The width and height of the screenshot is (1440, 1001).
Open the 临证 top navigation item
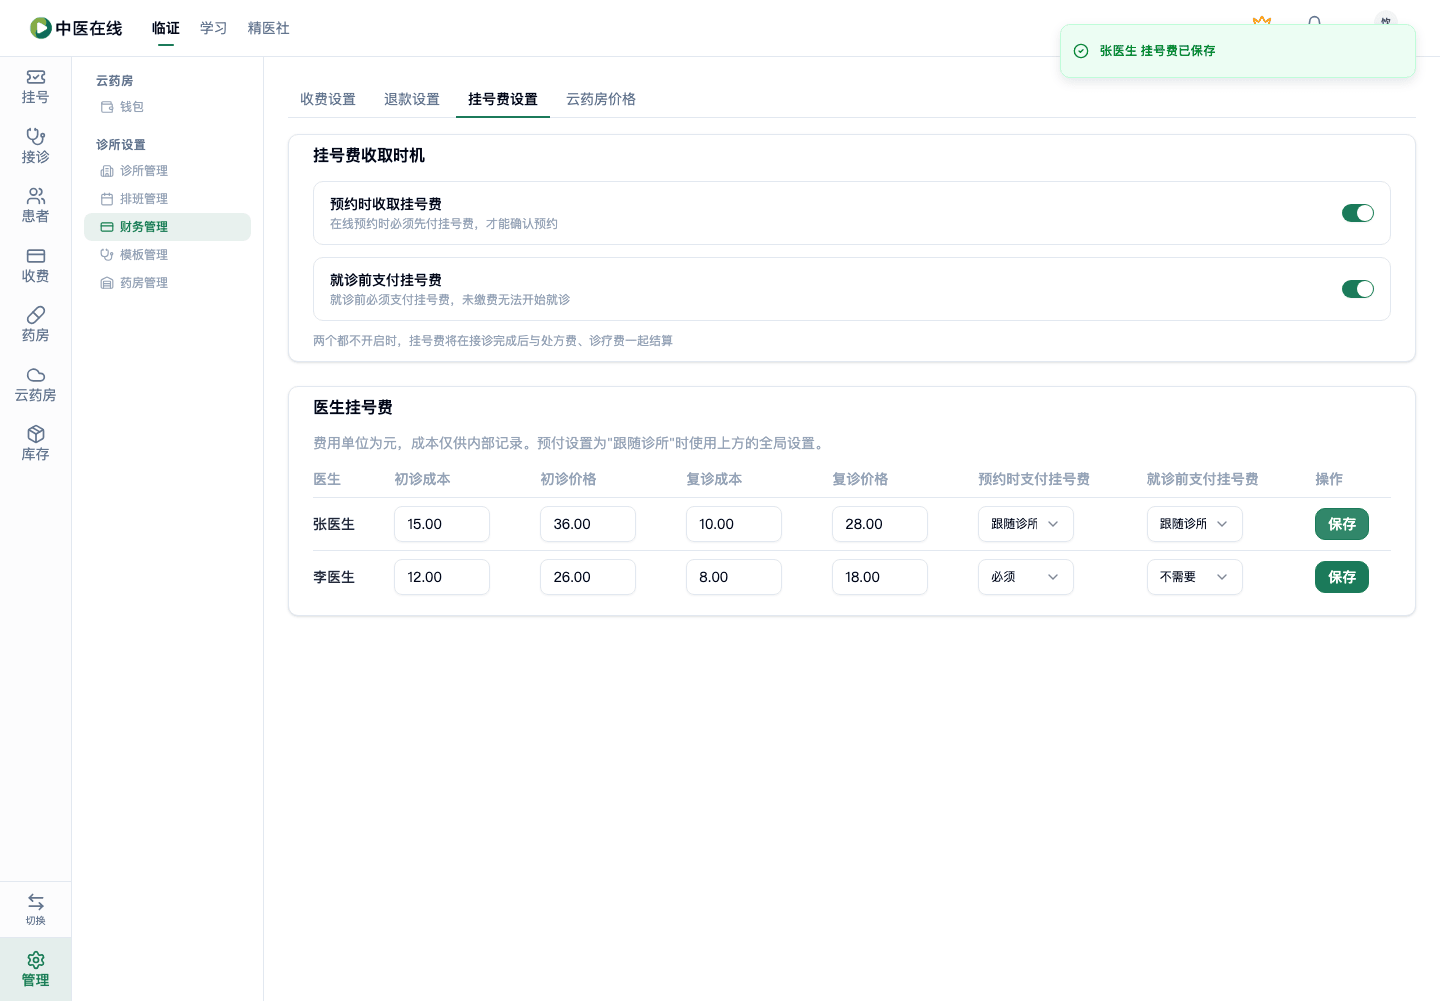click(x=166, y=28)
